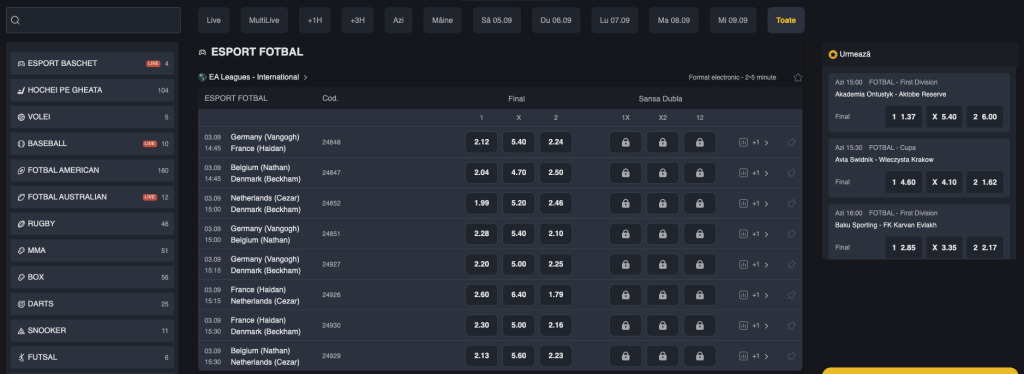
Task: Click the RUGBY ball icon
Action: [22, 224]
